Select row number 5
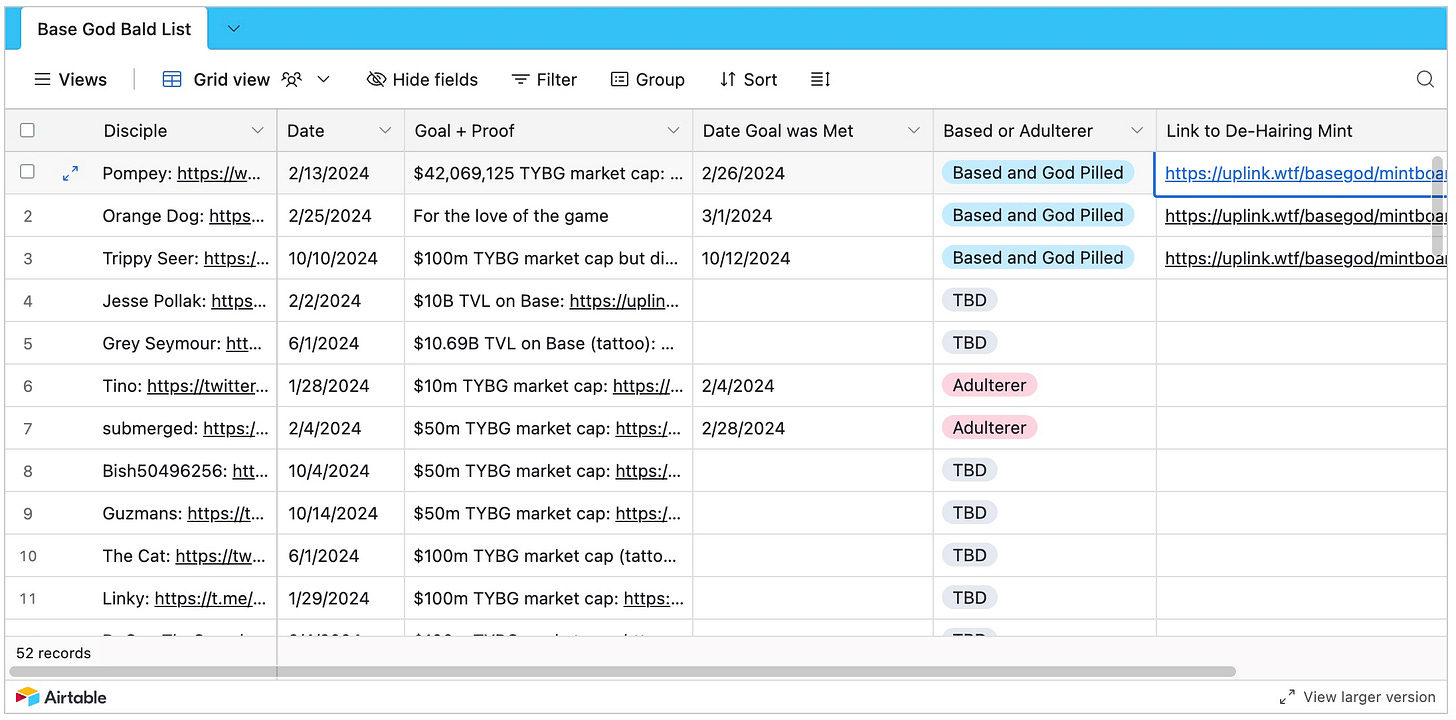This screenshot has width=1456, height=720. click(28, 343)
